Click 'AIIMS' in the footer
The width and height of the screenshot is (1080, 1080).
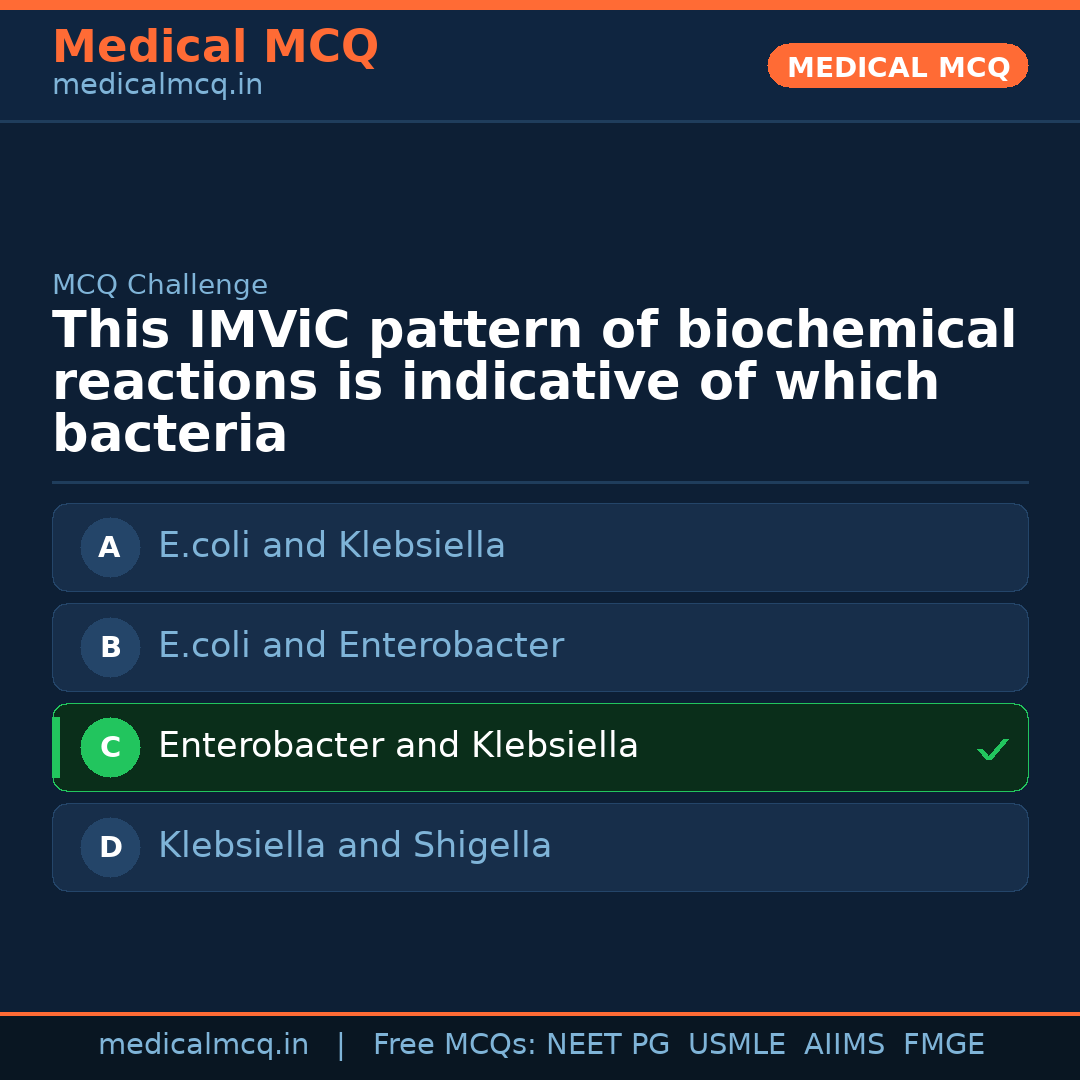844,1045
